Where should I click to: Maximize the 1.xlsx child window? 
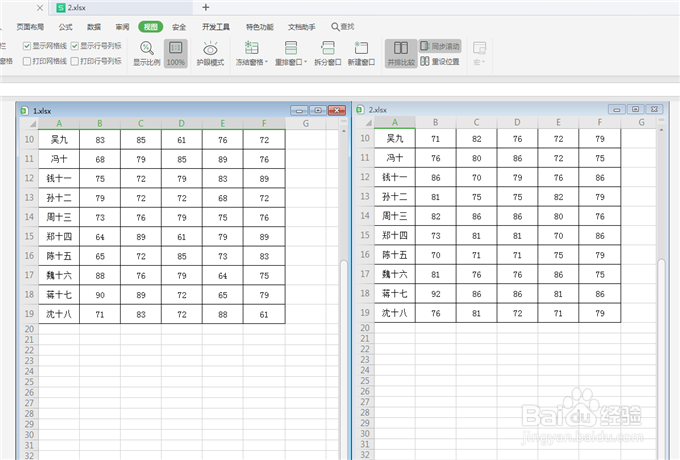(318, 111)
